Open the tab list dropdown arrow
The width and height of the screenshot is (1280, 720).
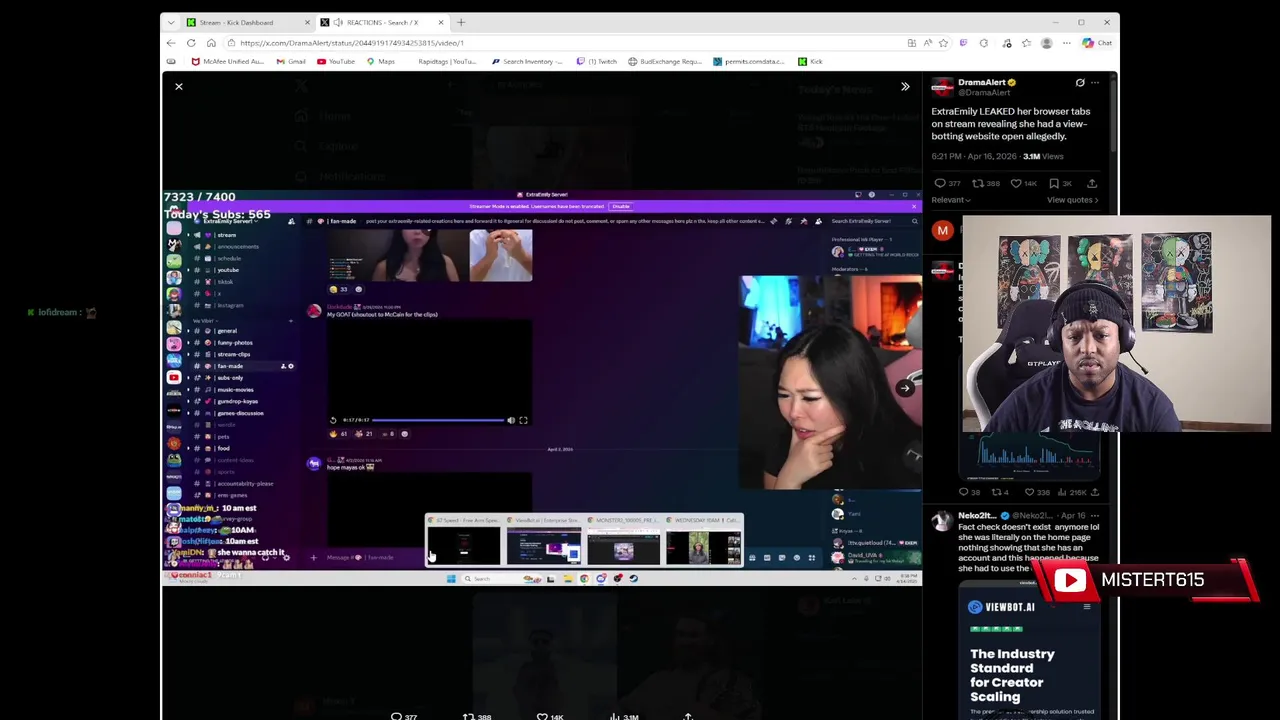171,22
